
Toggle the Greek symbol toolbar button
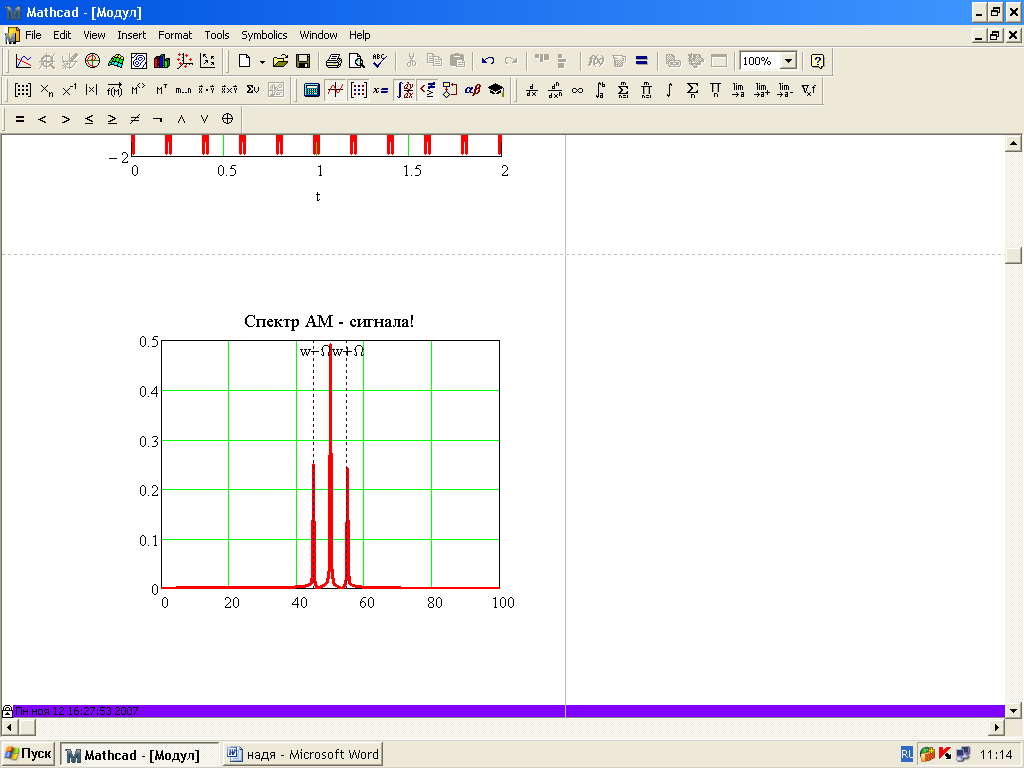(472, 90)
